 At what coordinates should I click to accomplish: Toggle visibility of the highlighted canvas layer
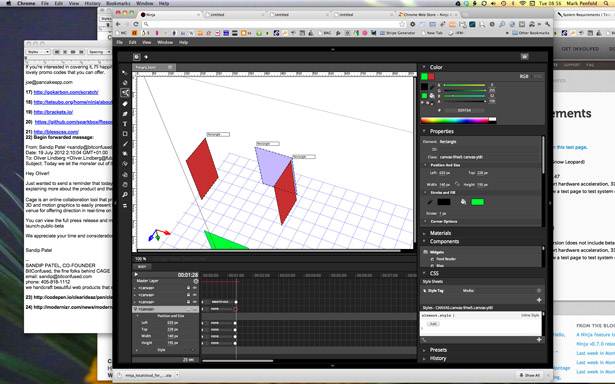pyautogui.click(x=195, y=309)
